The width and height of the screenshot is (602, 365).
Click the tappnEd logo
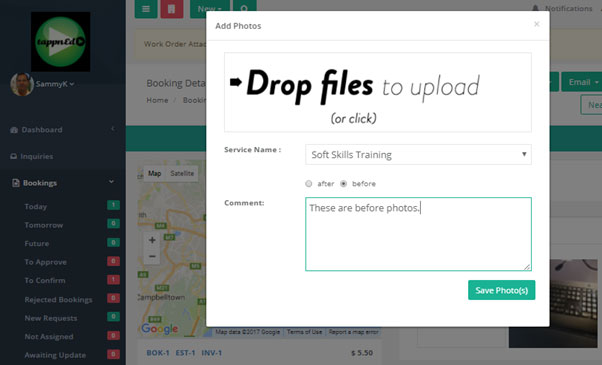pos(61,41)
